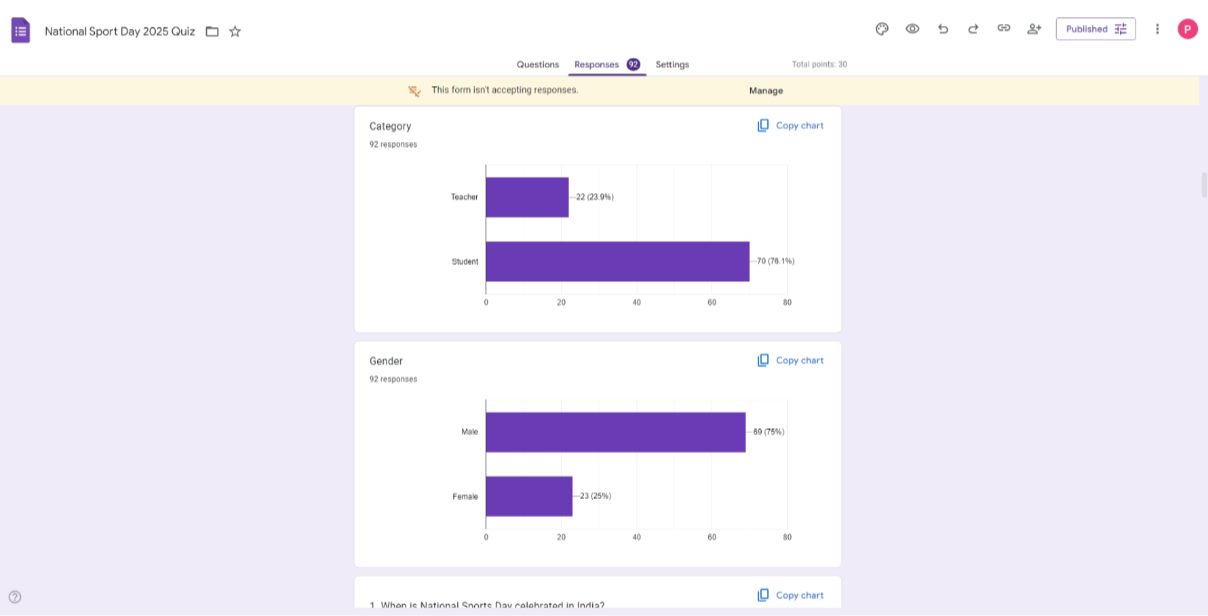Click the Female bar in Gender chart
Image resolution: width=1208 pixels, height=616 pixels.
[x=529, y=496]
